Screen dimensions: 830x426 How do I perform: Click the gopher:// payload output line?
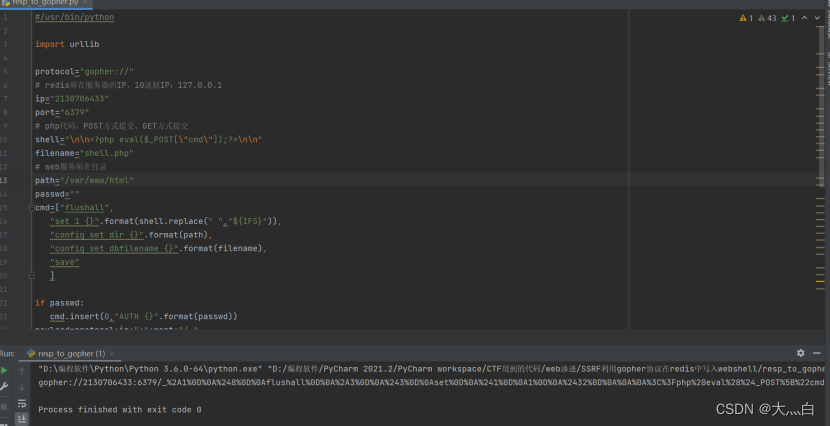431,383
